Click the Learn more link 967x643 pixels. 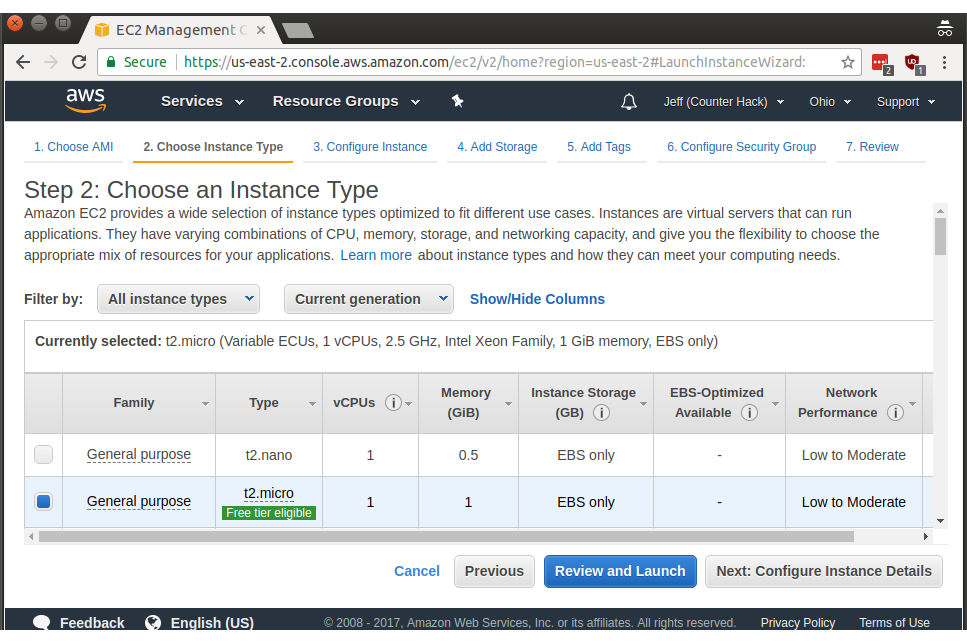point(376,255)
